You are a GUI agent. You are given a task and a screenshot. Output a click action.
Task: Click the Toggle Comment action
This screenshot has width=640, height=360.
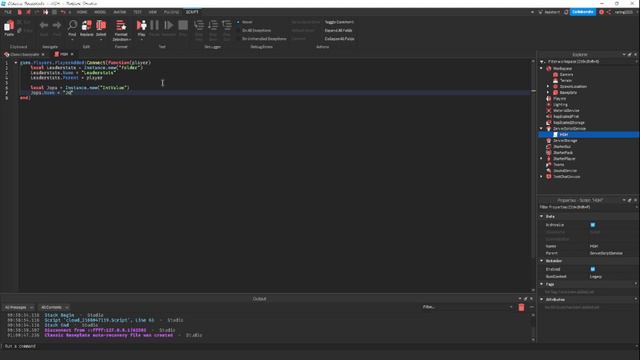point(339,22)
